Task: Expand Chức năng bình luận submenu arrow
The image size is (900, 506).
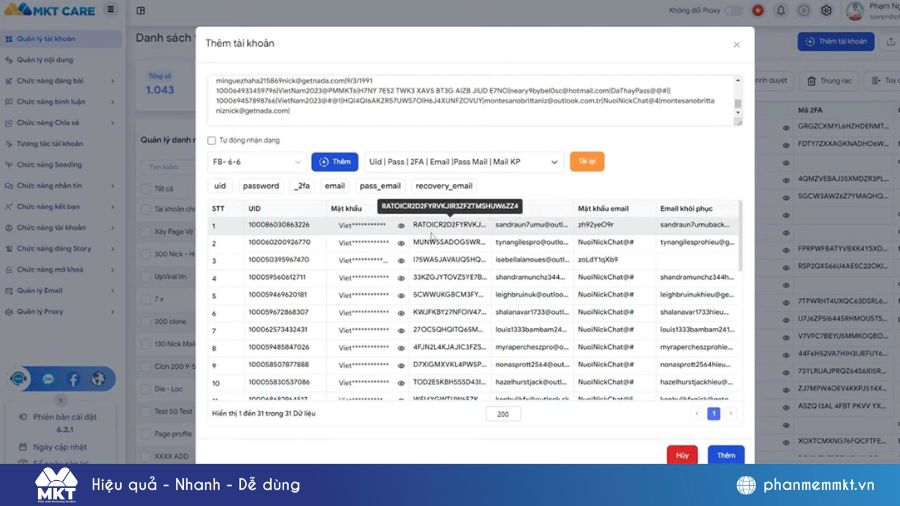Action: point(112,102)
